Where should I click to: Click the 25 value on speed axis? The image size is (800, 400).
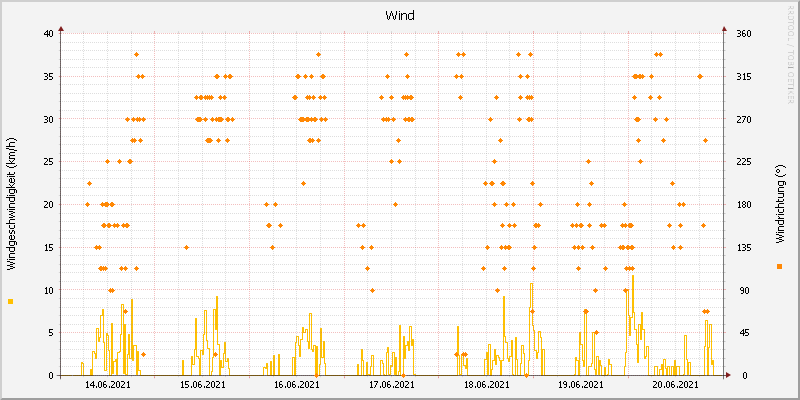tap(48, 162)
